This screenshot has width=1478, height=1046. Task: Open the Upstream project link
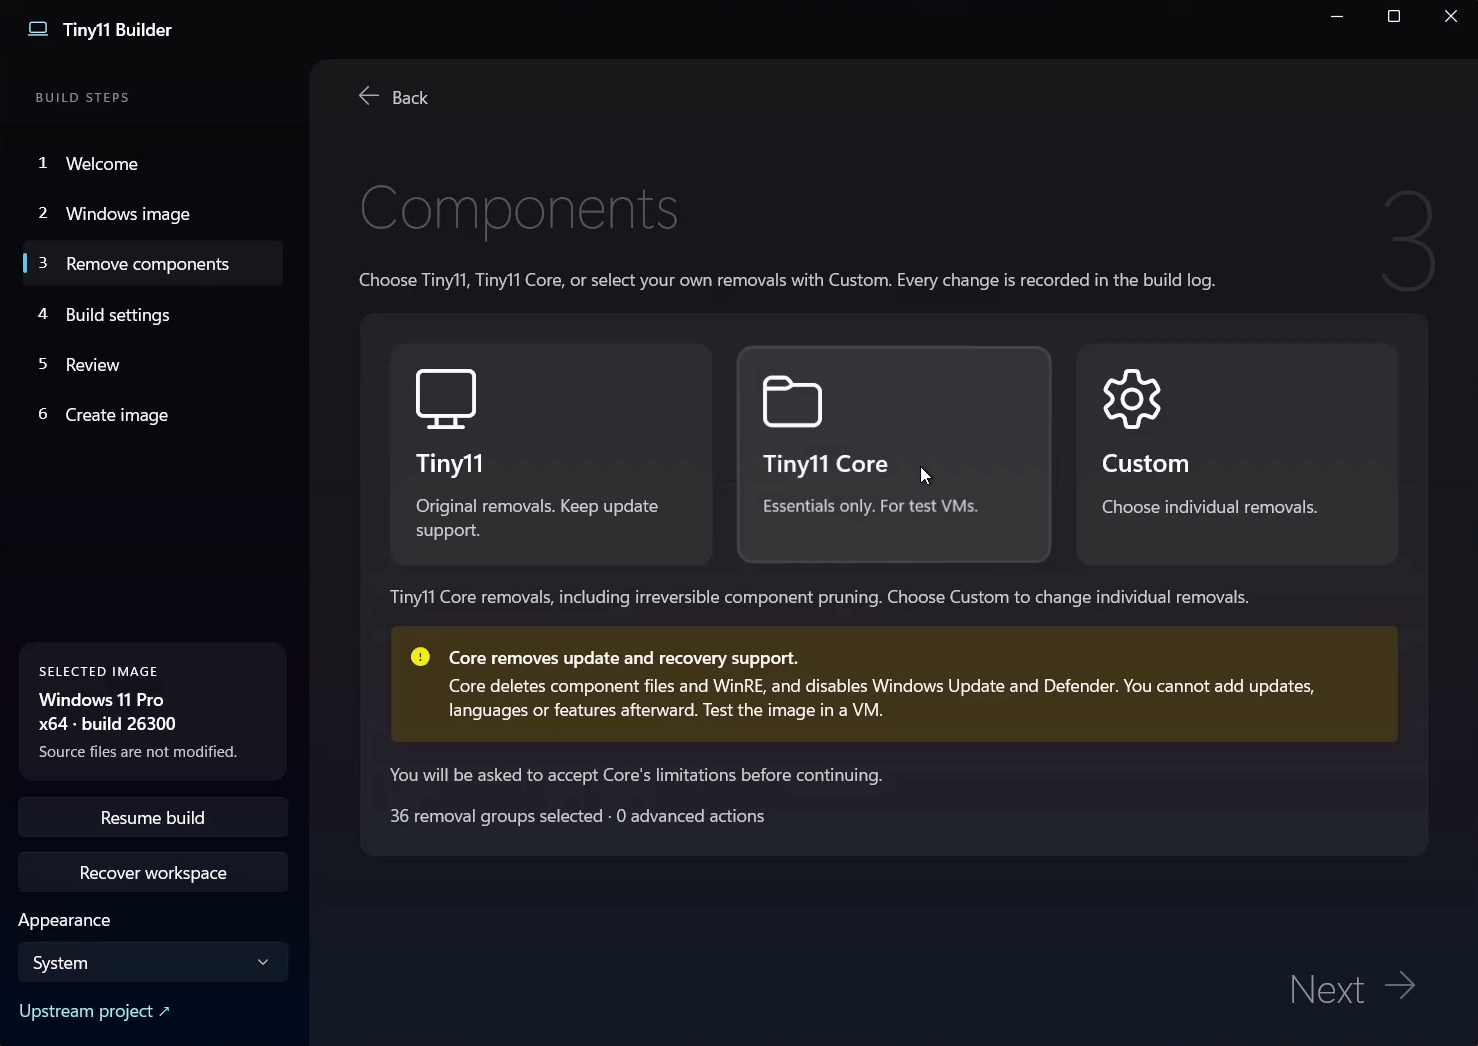94,1011
